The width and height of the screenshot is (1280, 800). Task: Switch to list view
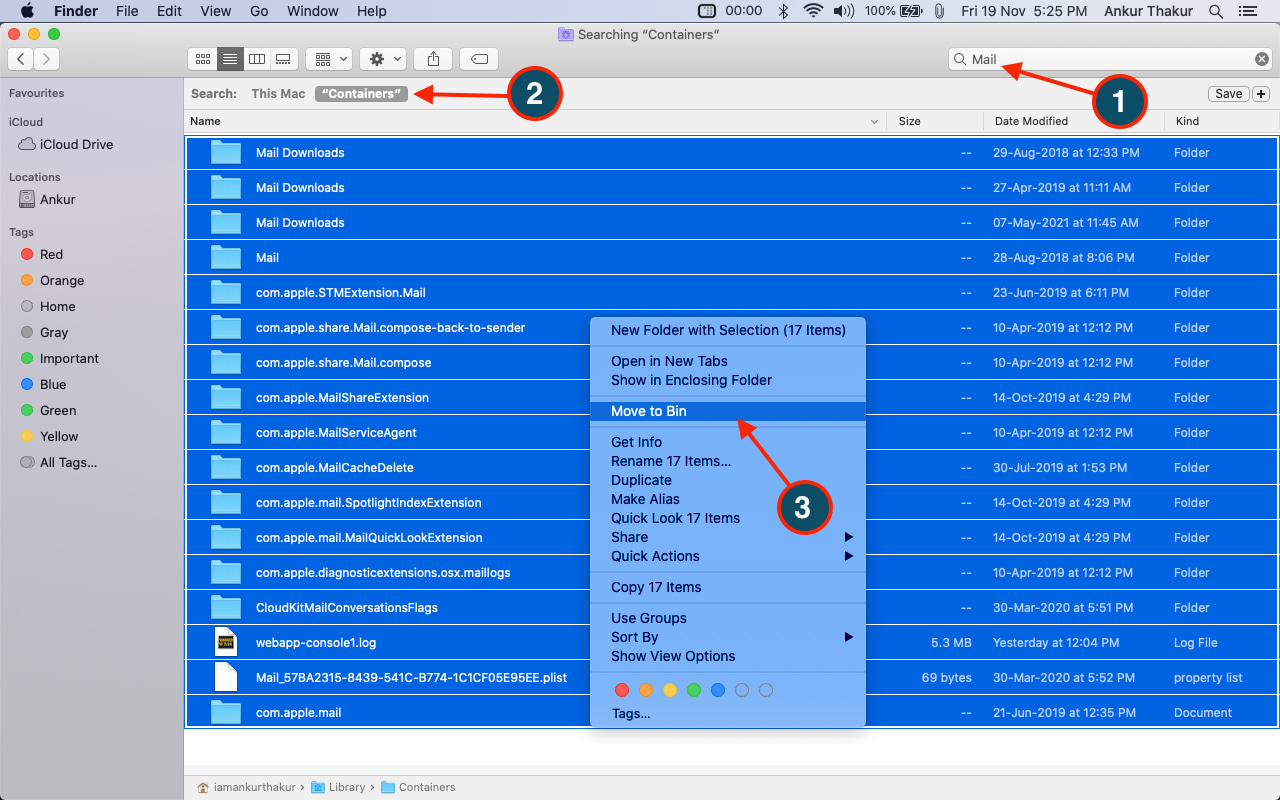pyautogui.click(x=230, y=59)
